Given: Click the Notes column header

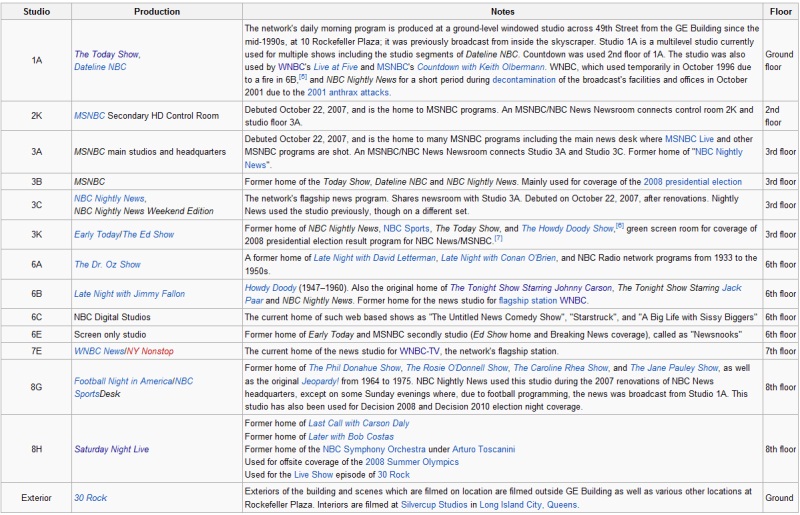Looking at the screenshot, I should click(503, 11).
